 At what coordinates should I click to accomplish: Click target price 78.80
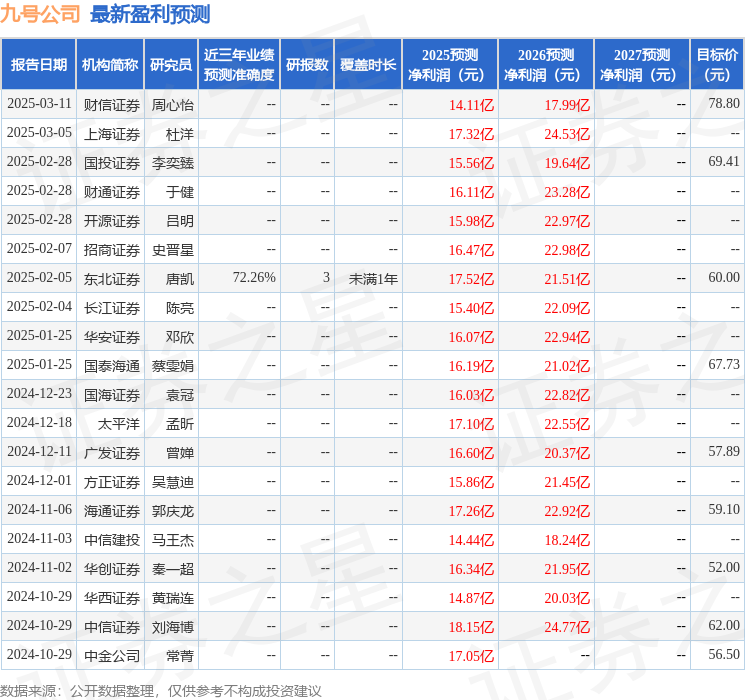(x=724, y=103)
